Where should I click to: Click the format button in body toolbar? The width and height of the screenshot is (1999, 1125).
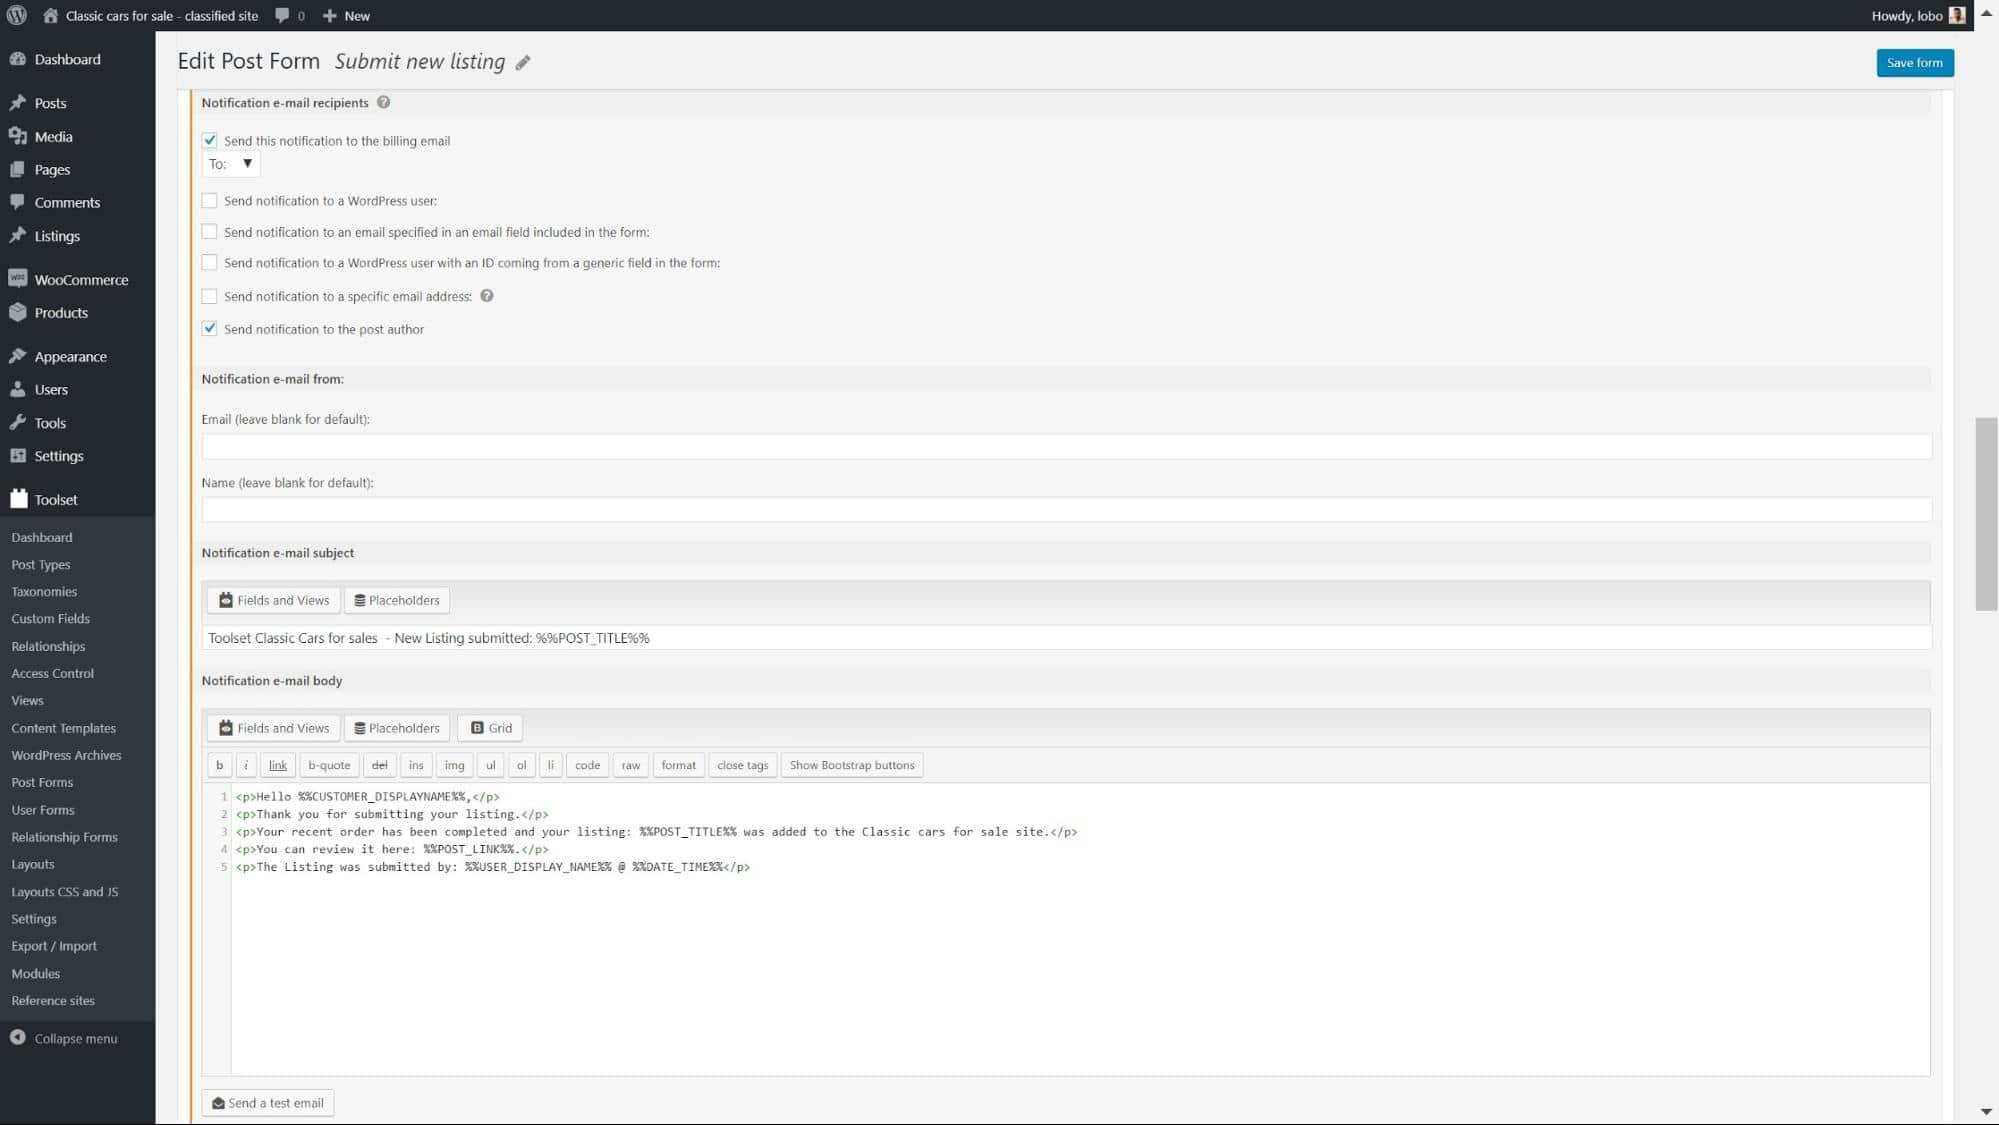678,765
